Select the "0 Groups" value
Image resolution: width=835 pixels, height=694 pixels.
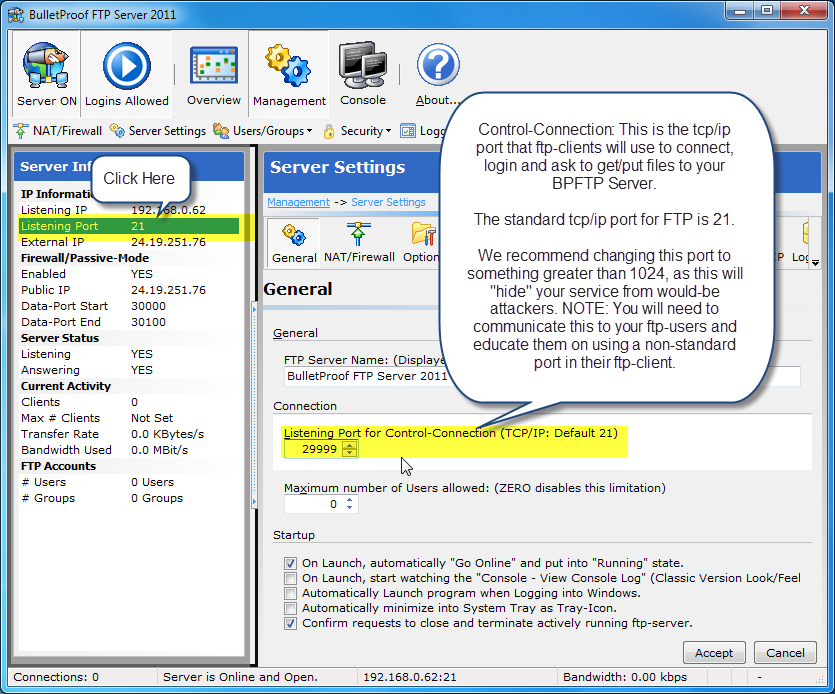(157, 497)
